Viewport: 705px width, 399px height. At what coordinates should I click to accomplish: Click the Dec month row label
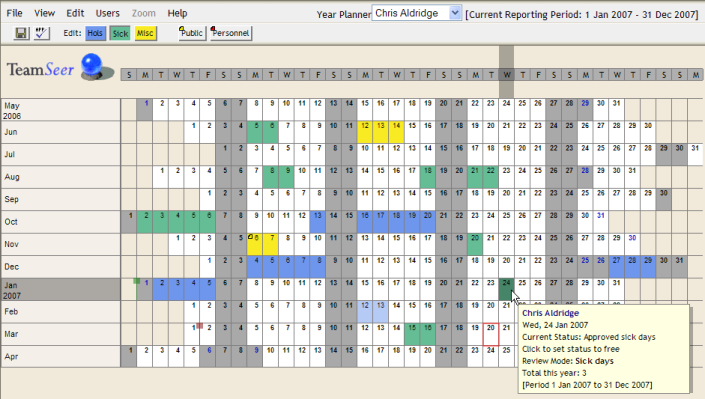pyautogui.click(x=61, y=267)
